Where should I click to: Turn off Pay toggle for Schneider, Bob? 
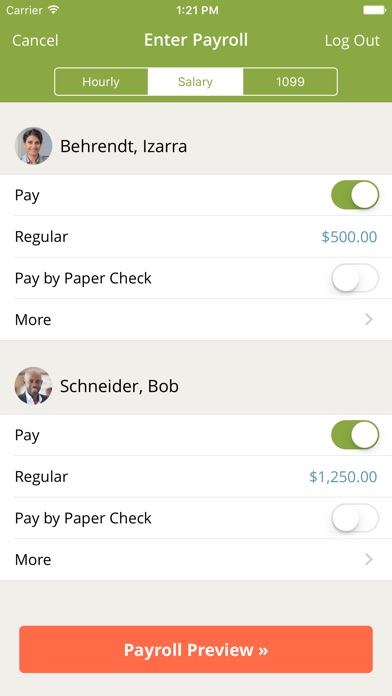355,435
